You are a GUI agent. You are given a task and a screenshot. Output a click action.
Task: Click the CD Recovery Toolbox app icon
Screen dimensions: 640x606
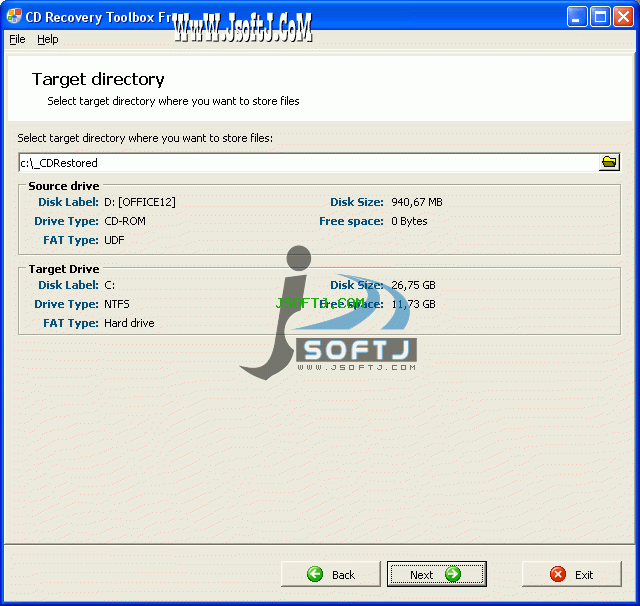14,17
